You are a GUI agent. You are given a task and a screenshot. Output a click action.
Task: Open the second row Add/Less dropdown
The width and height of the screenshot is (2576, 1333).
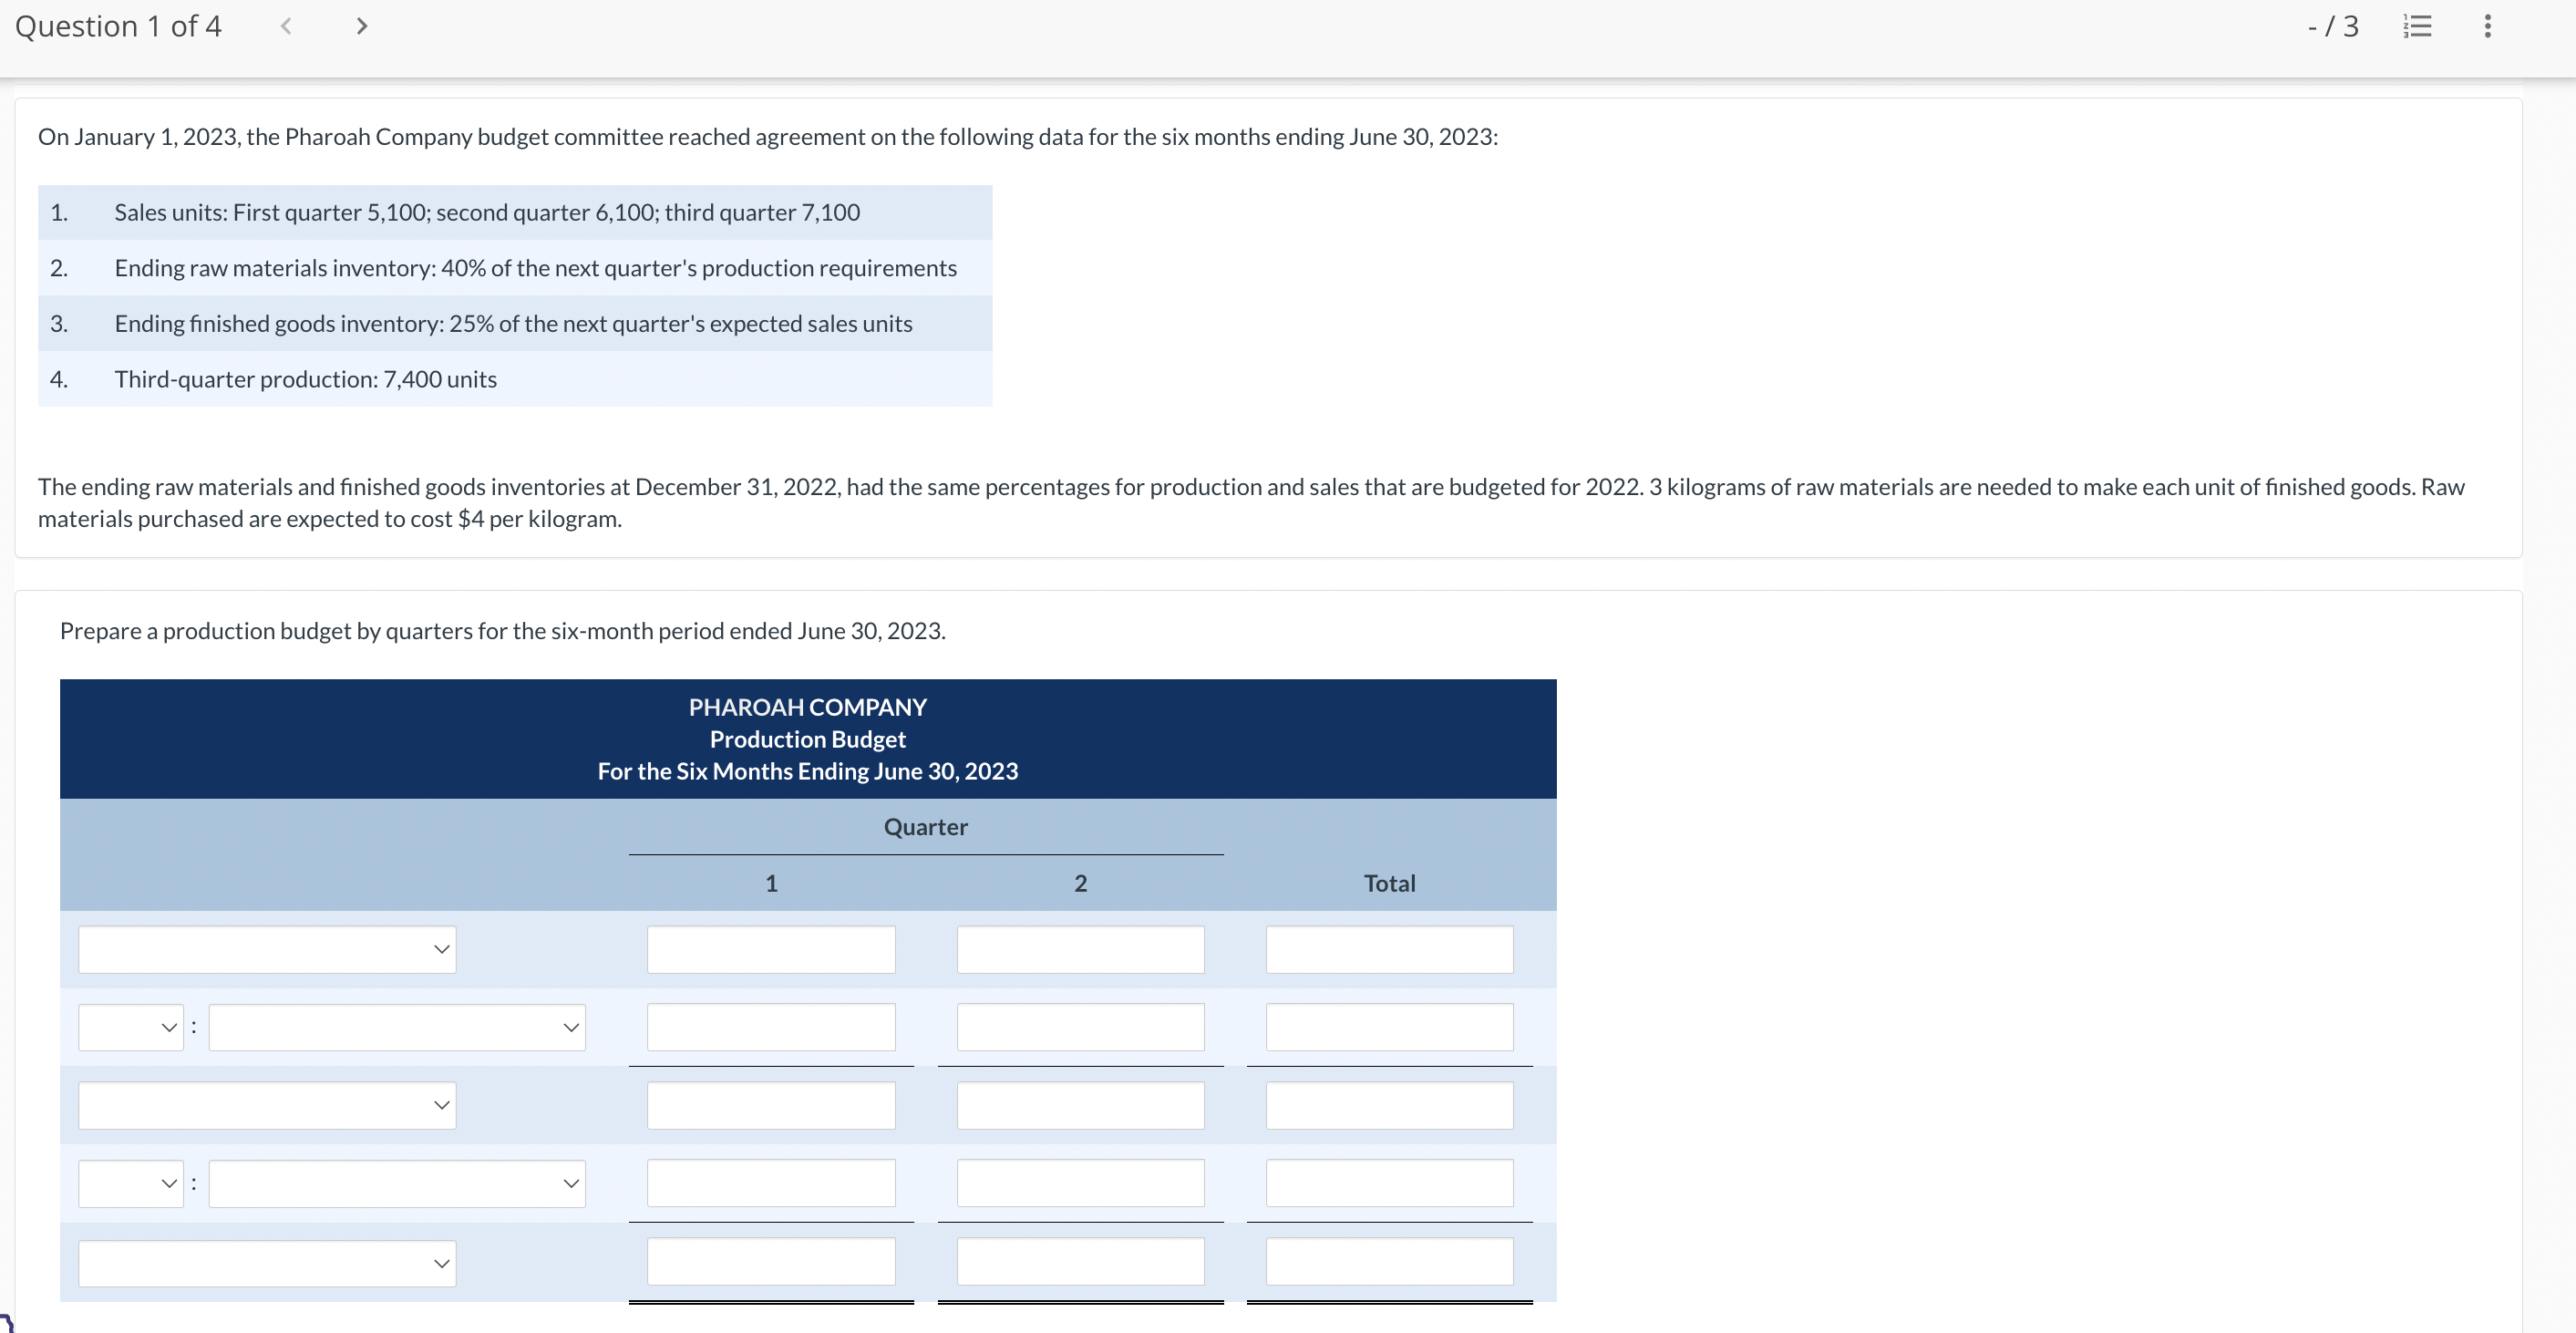pos(131,1027)
